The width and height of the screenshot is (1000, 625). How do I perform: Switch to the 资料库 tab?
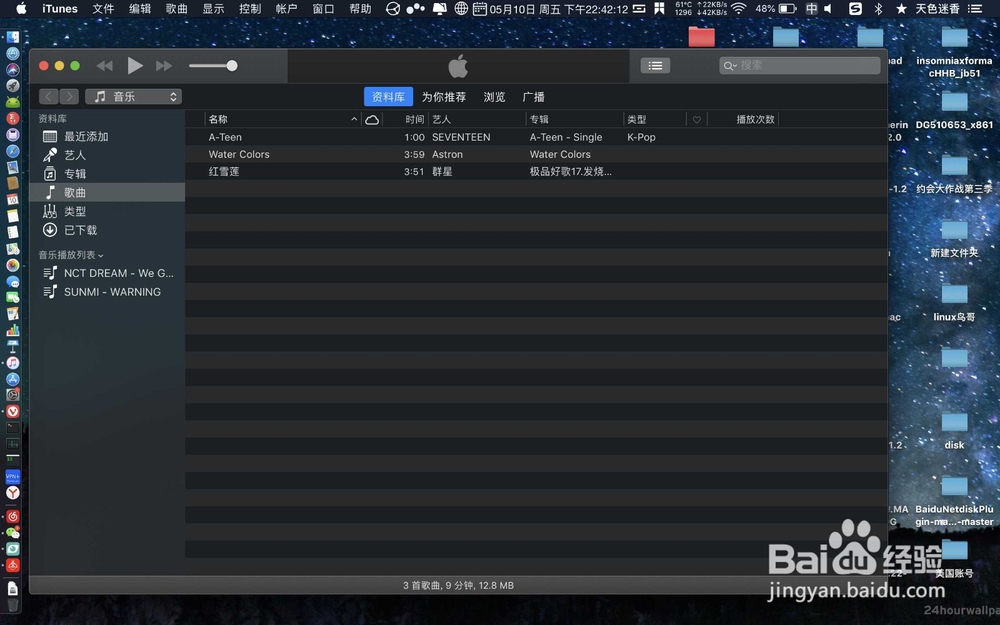point(388,97)
